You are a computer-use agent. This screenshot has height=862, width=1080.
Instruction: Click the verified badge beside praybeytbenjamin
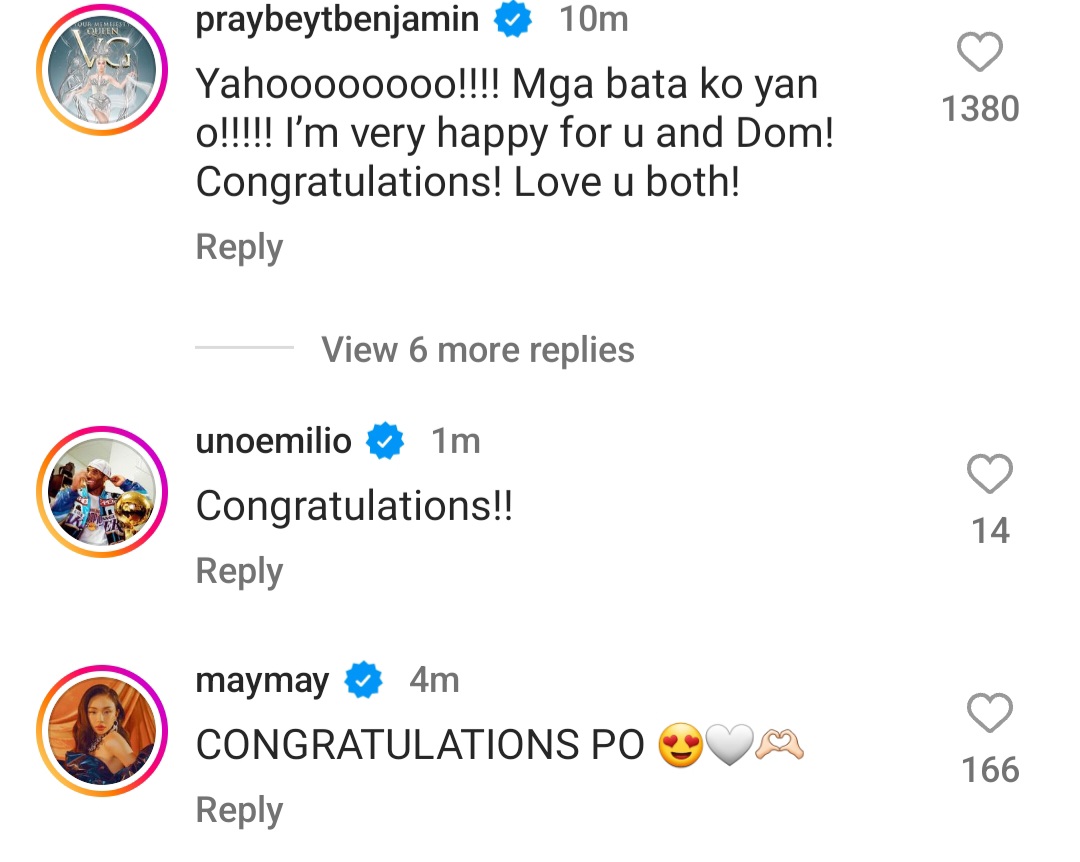[x=514, y=20]
